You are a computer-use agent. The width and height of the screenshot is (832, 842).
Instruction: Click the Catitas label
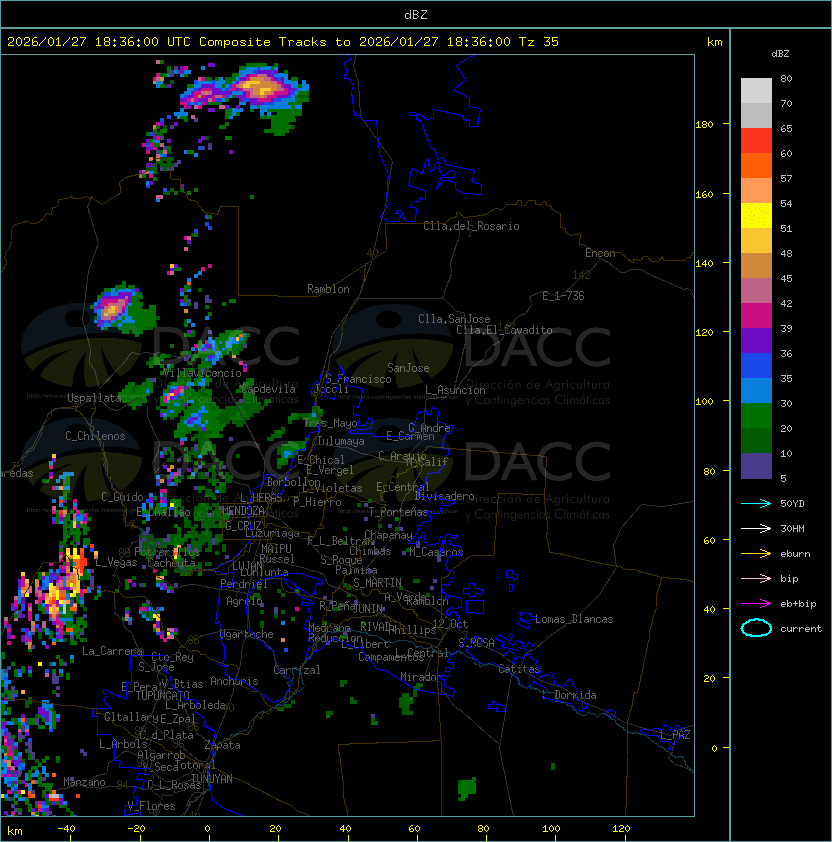pos(519,669)
